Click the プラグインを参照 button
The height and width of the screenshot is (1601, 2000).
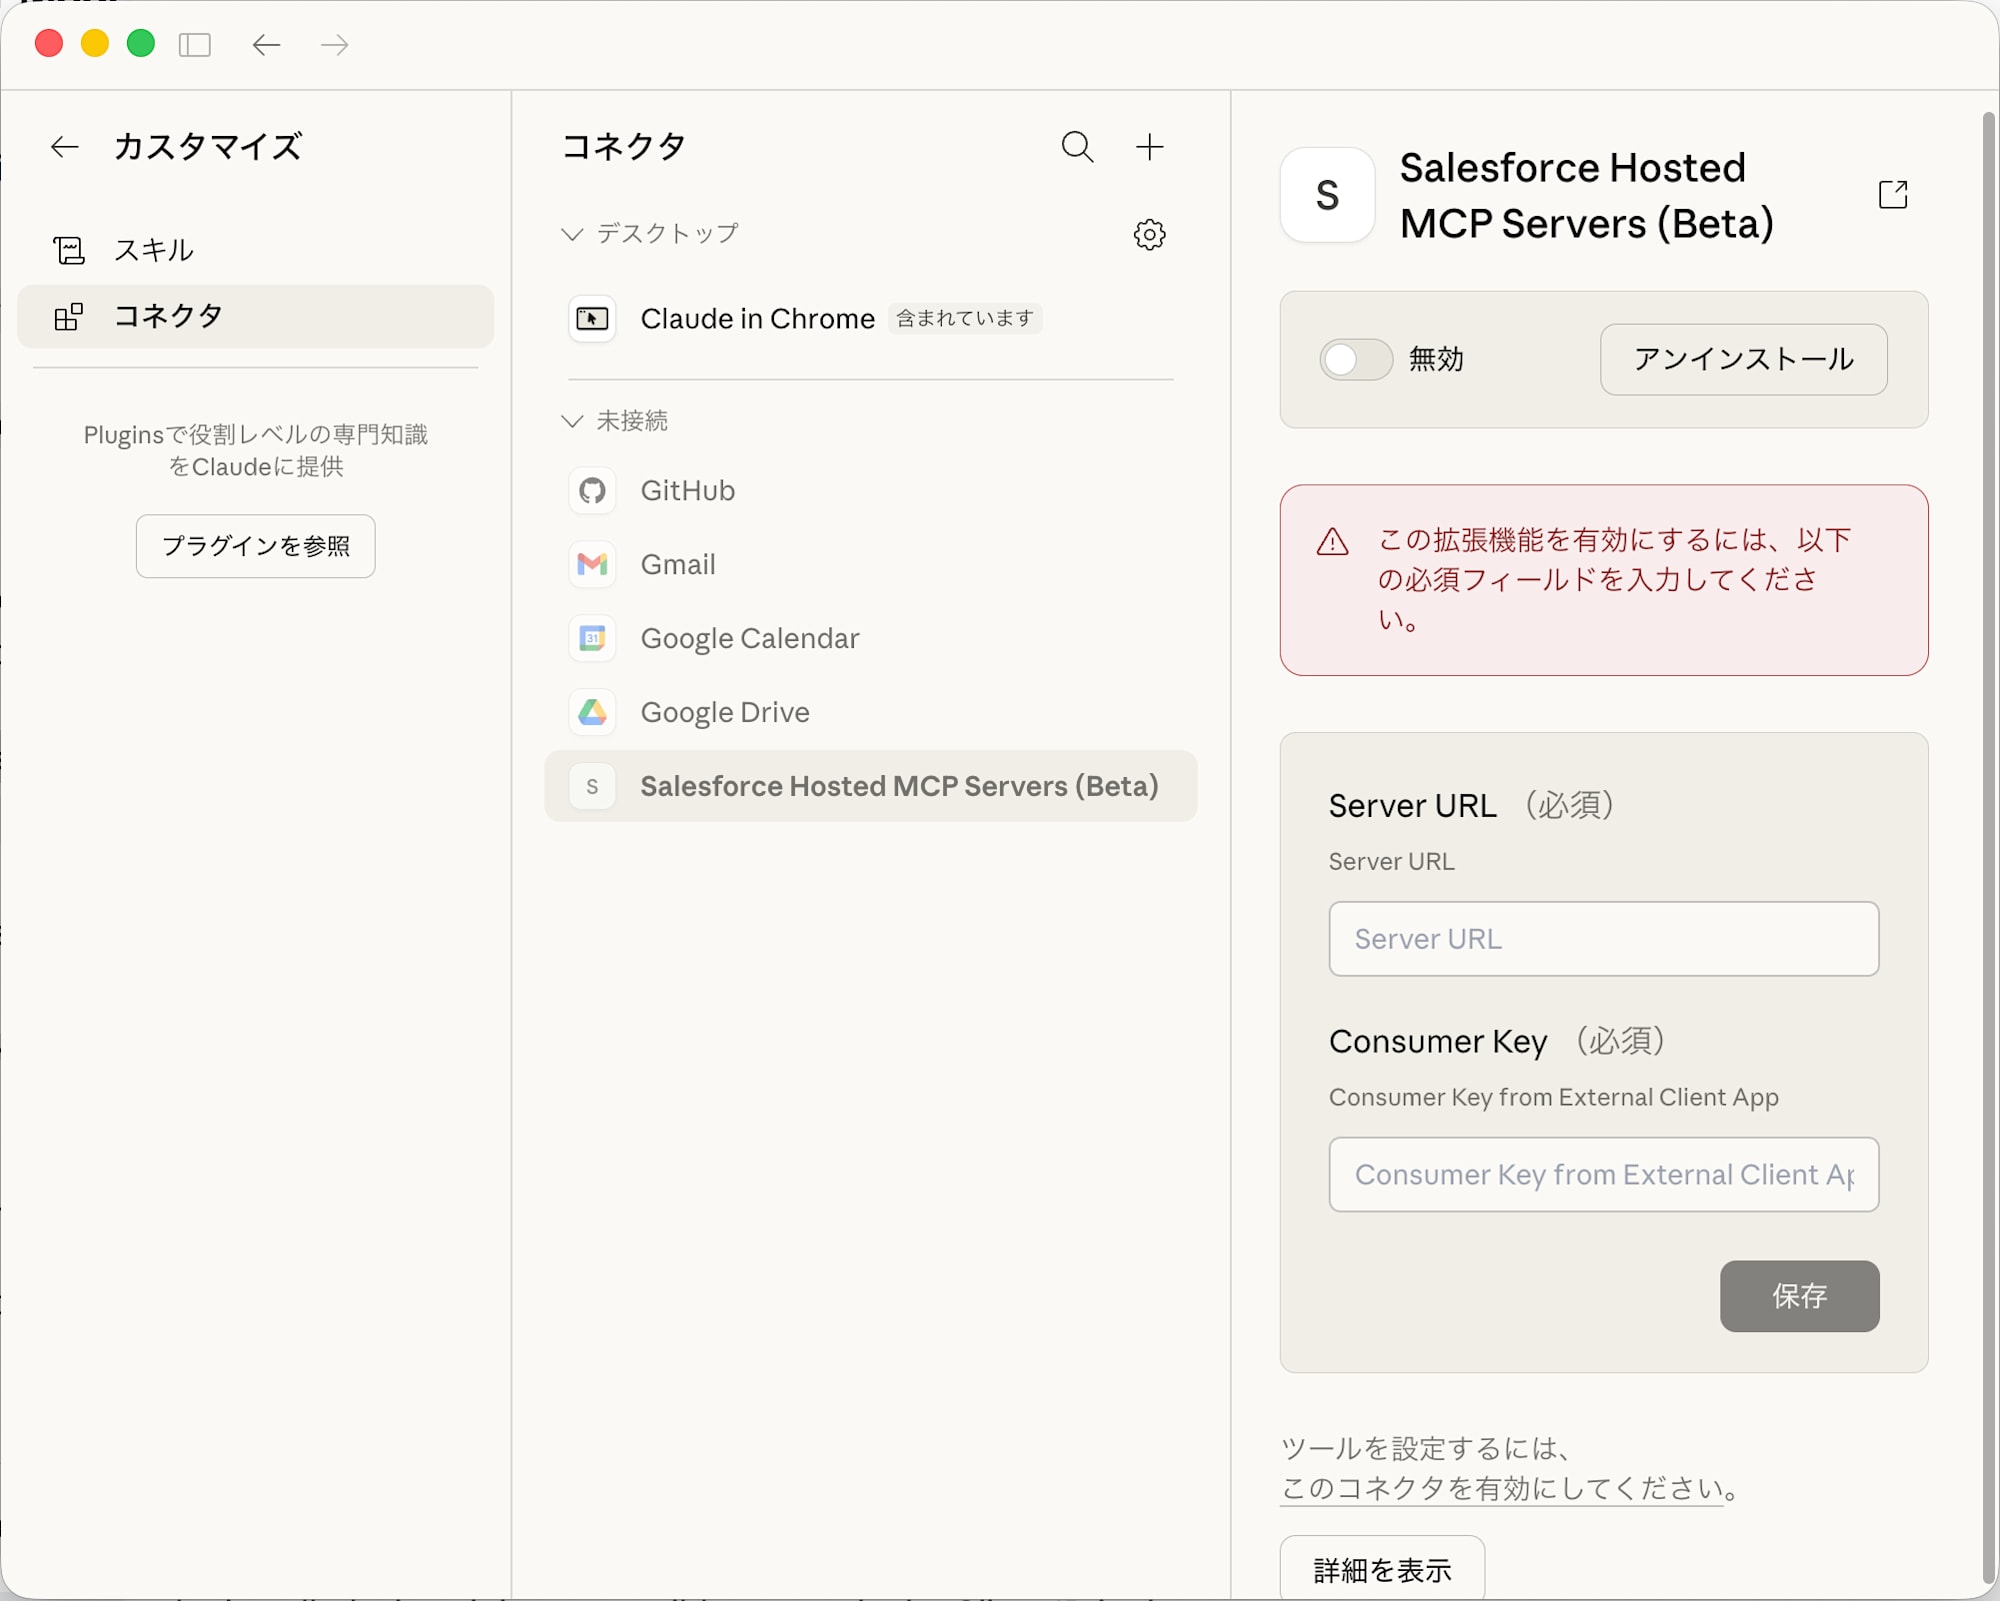(x=256, y=546)
